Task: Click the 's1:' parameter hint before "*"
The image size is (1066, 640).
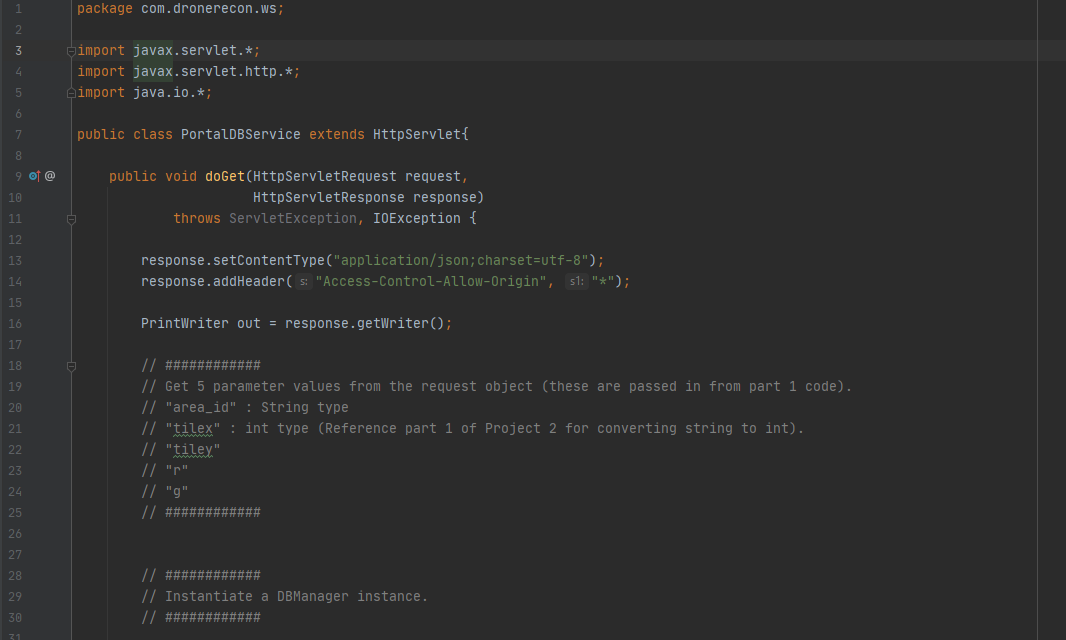Action: [577, 282]
